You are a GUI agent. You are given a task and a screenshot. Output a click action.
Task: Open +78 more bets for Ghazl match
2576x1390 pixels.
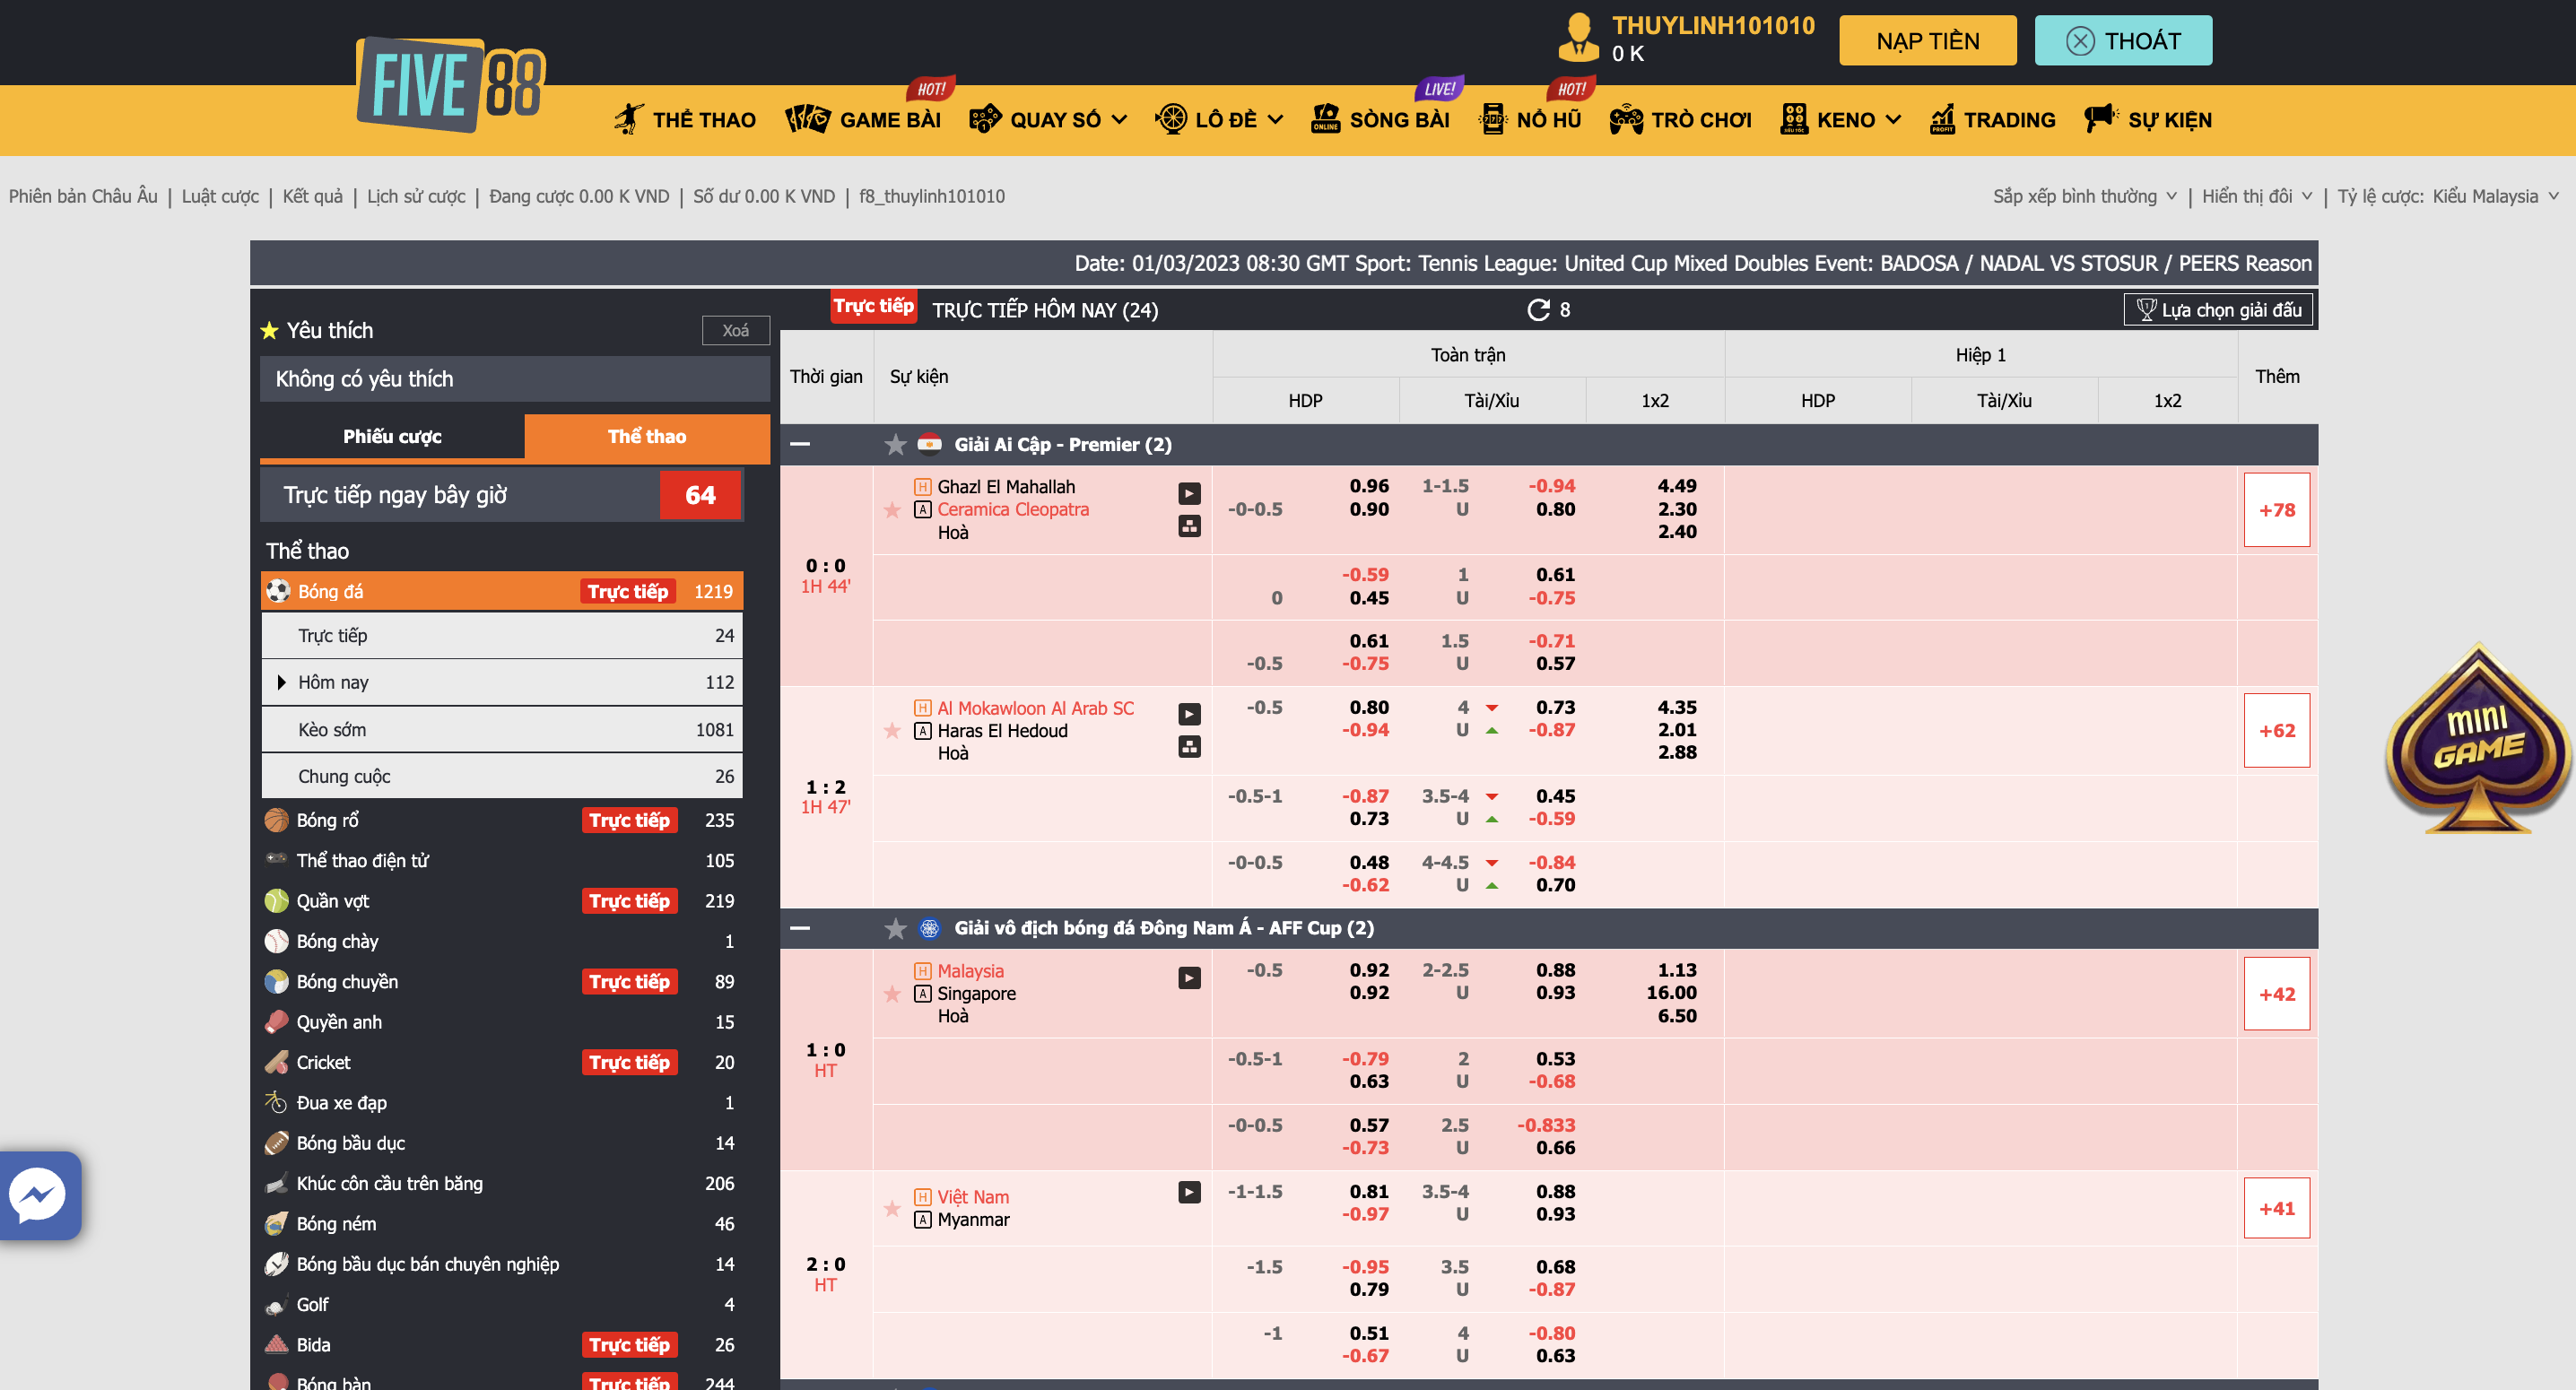coord(2276,510)
